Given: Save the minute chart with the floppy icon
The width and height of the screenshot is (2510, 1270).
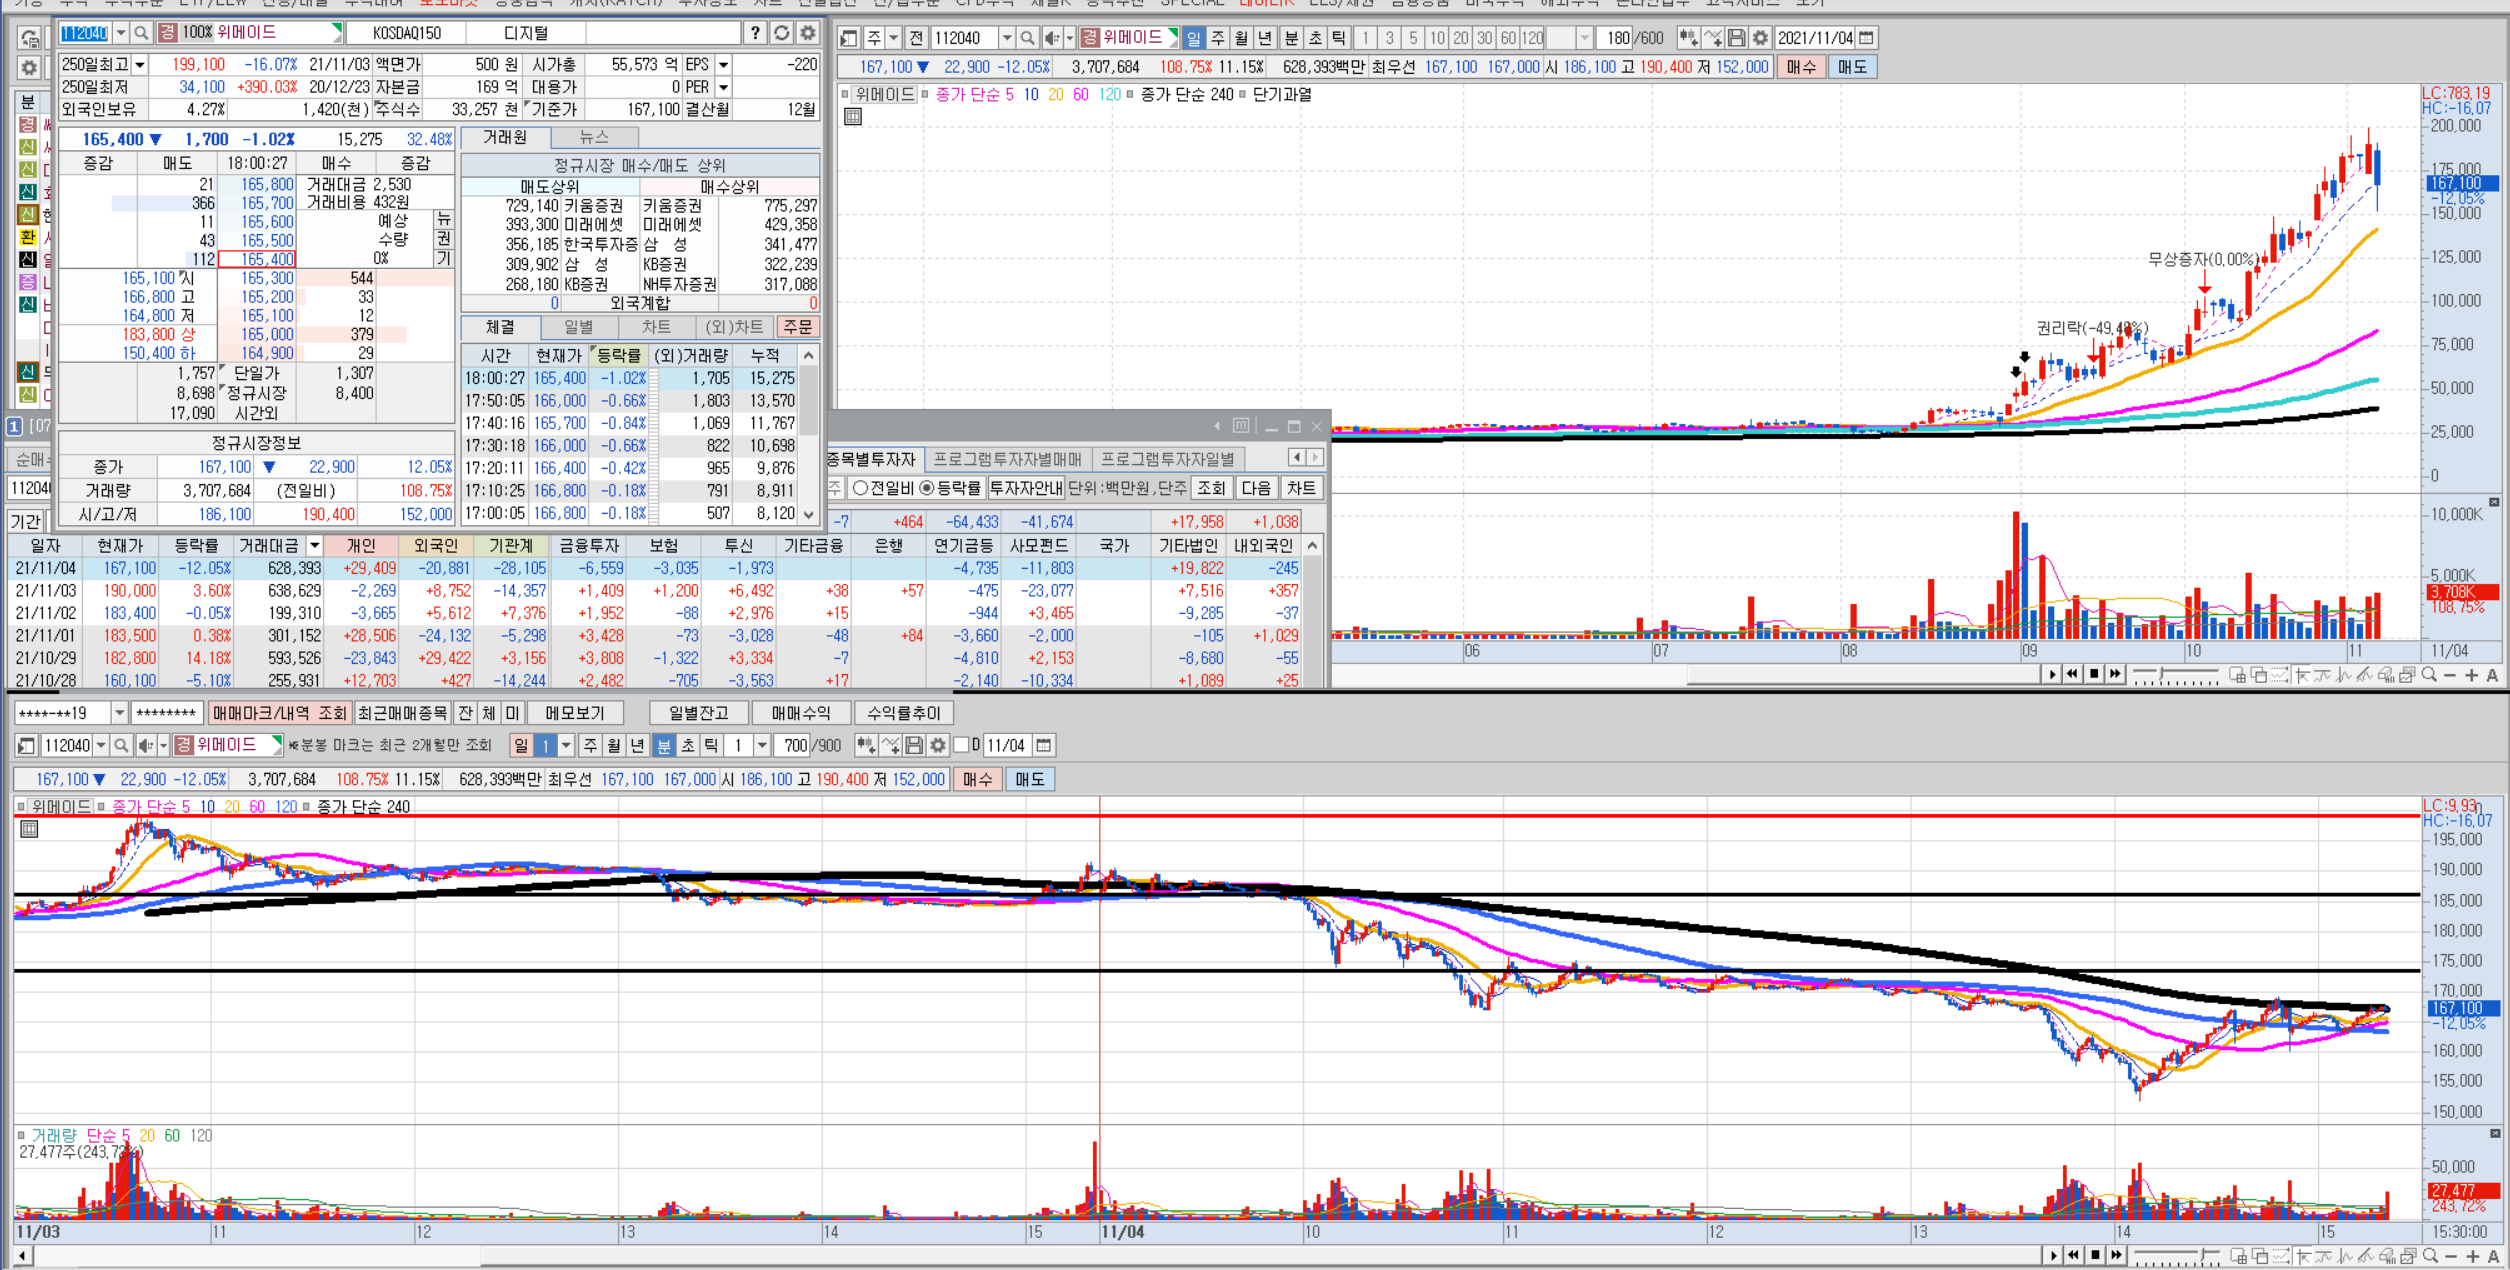Looking at the screenshot, I should 914,745.
